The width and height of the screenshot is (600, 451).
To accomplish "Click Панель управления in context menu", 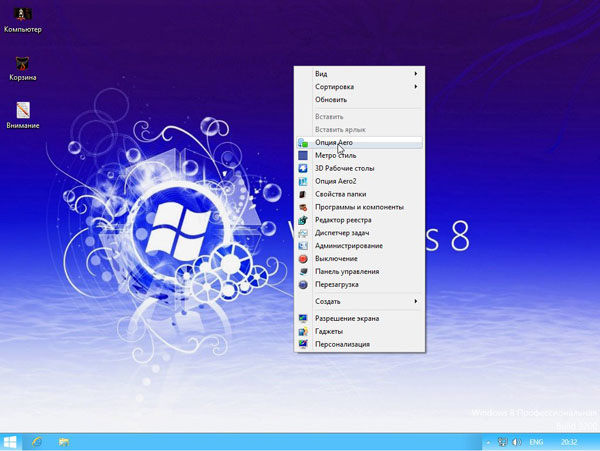I will pyautogui.click(x=346, y=271).
